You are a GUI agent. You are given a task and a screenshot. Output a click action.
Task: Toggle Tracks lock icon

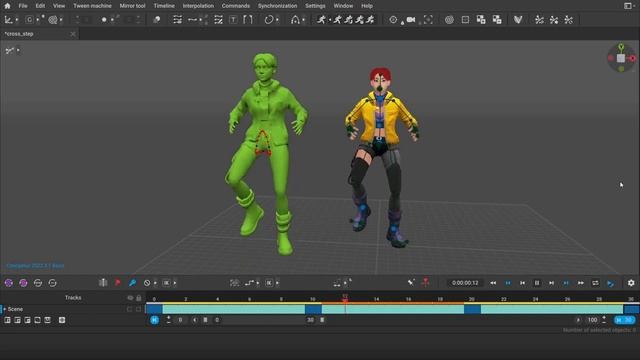(x=139, y=298)
